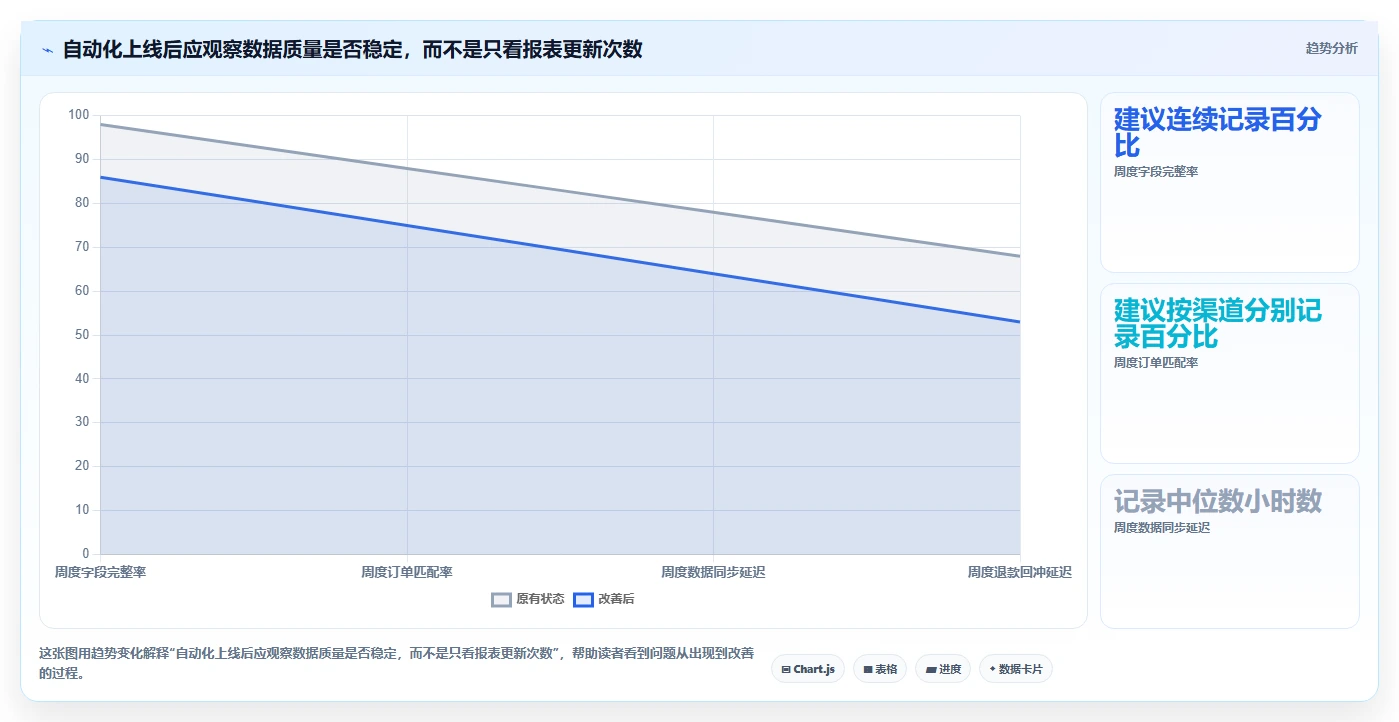Click the 周度订单匹配率 x-axis label

point(407,572)
